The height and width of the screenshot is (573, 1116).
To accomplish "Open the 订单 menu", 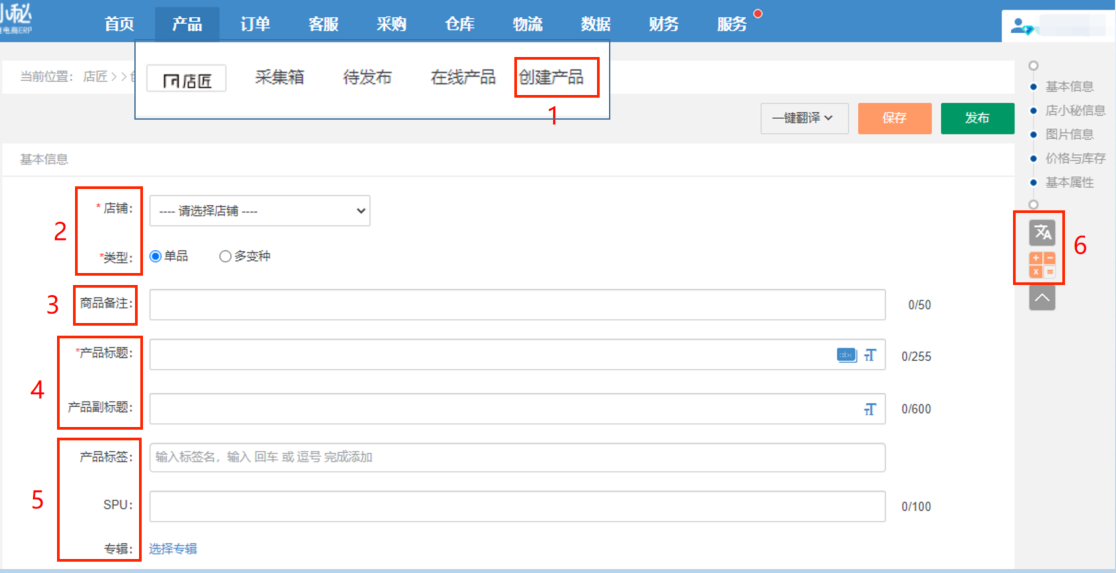I will coord(255,24).
